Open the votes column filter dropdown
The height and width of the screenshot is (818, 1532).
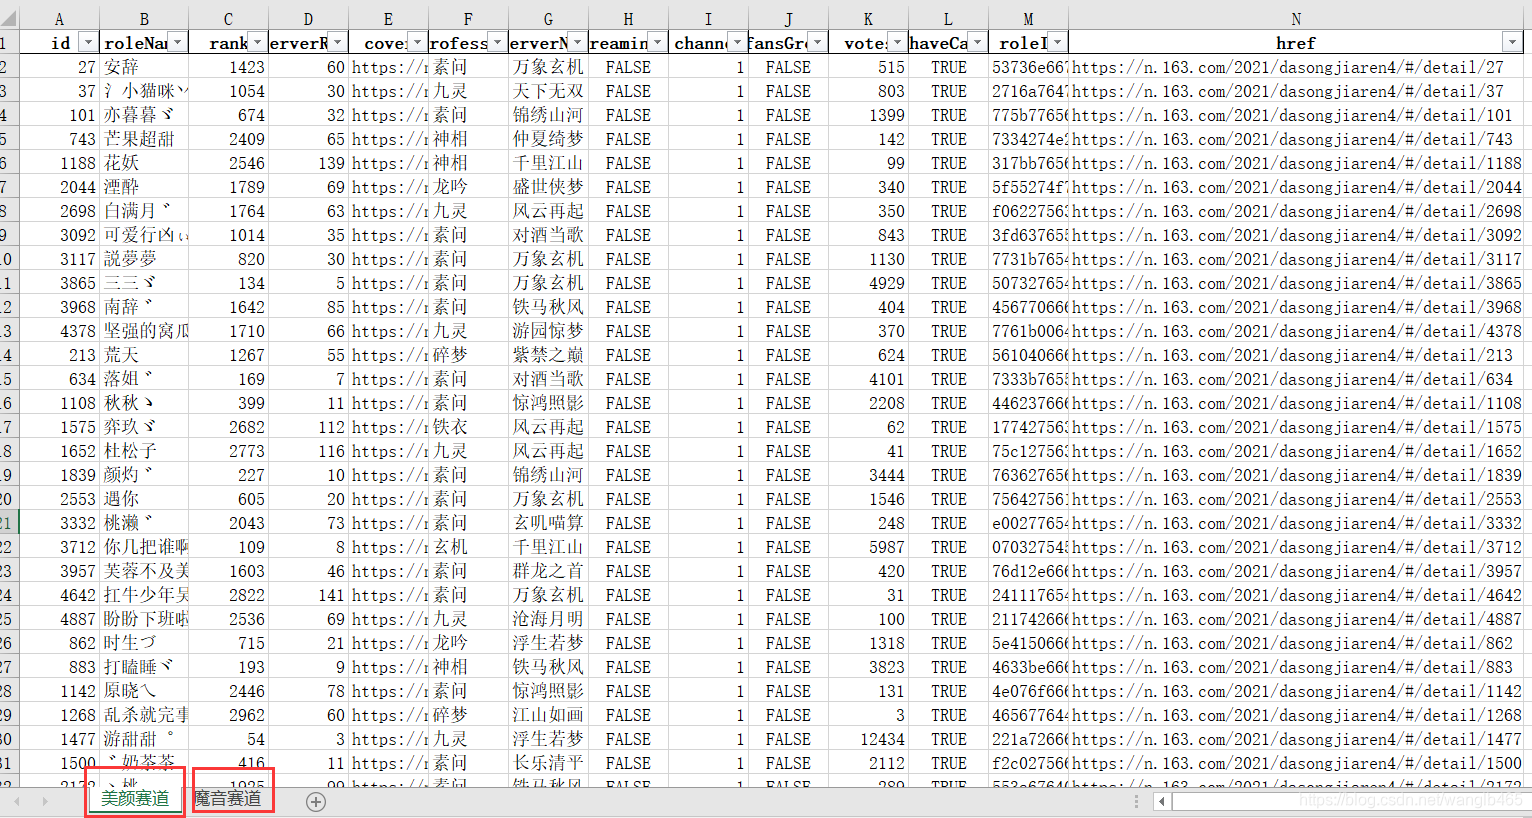click(897, 42)
